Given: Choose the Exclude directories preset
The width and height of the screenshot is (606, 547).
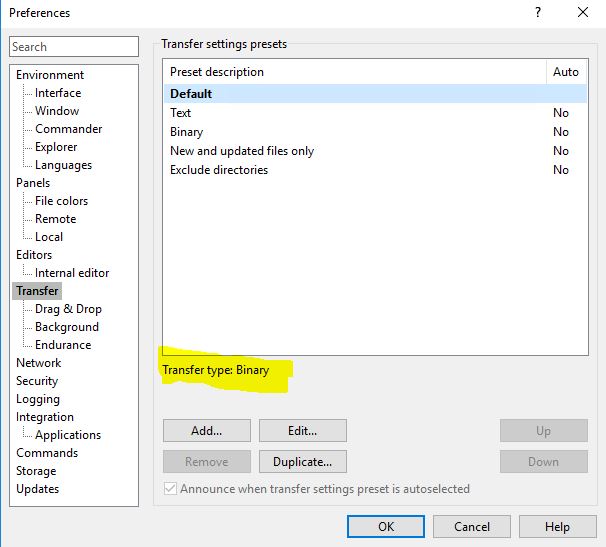Looking at the screenshot, I should click(x=219, y=170).
